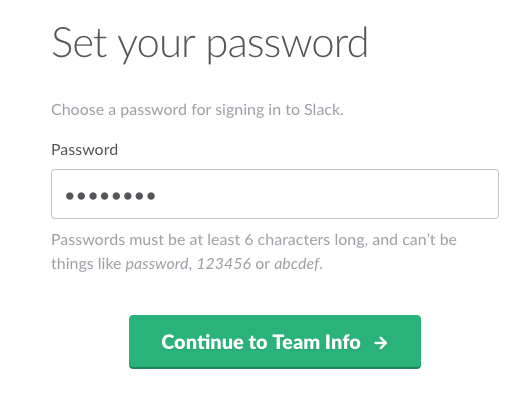Focus the Password input field
This screenshot has height=399, width=529.
click(x=275, y=194)
